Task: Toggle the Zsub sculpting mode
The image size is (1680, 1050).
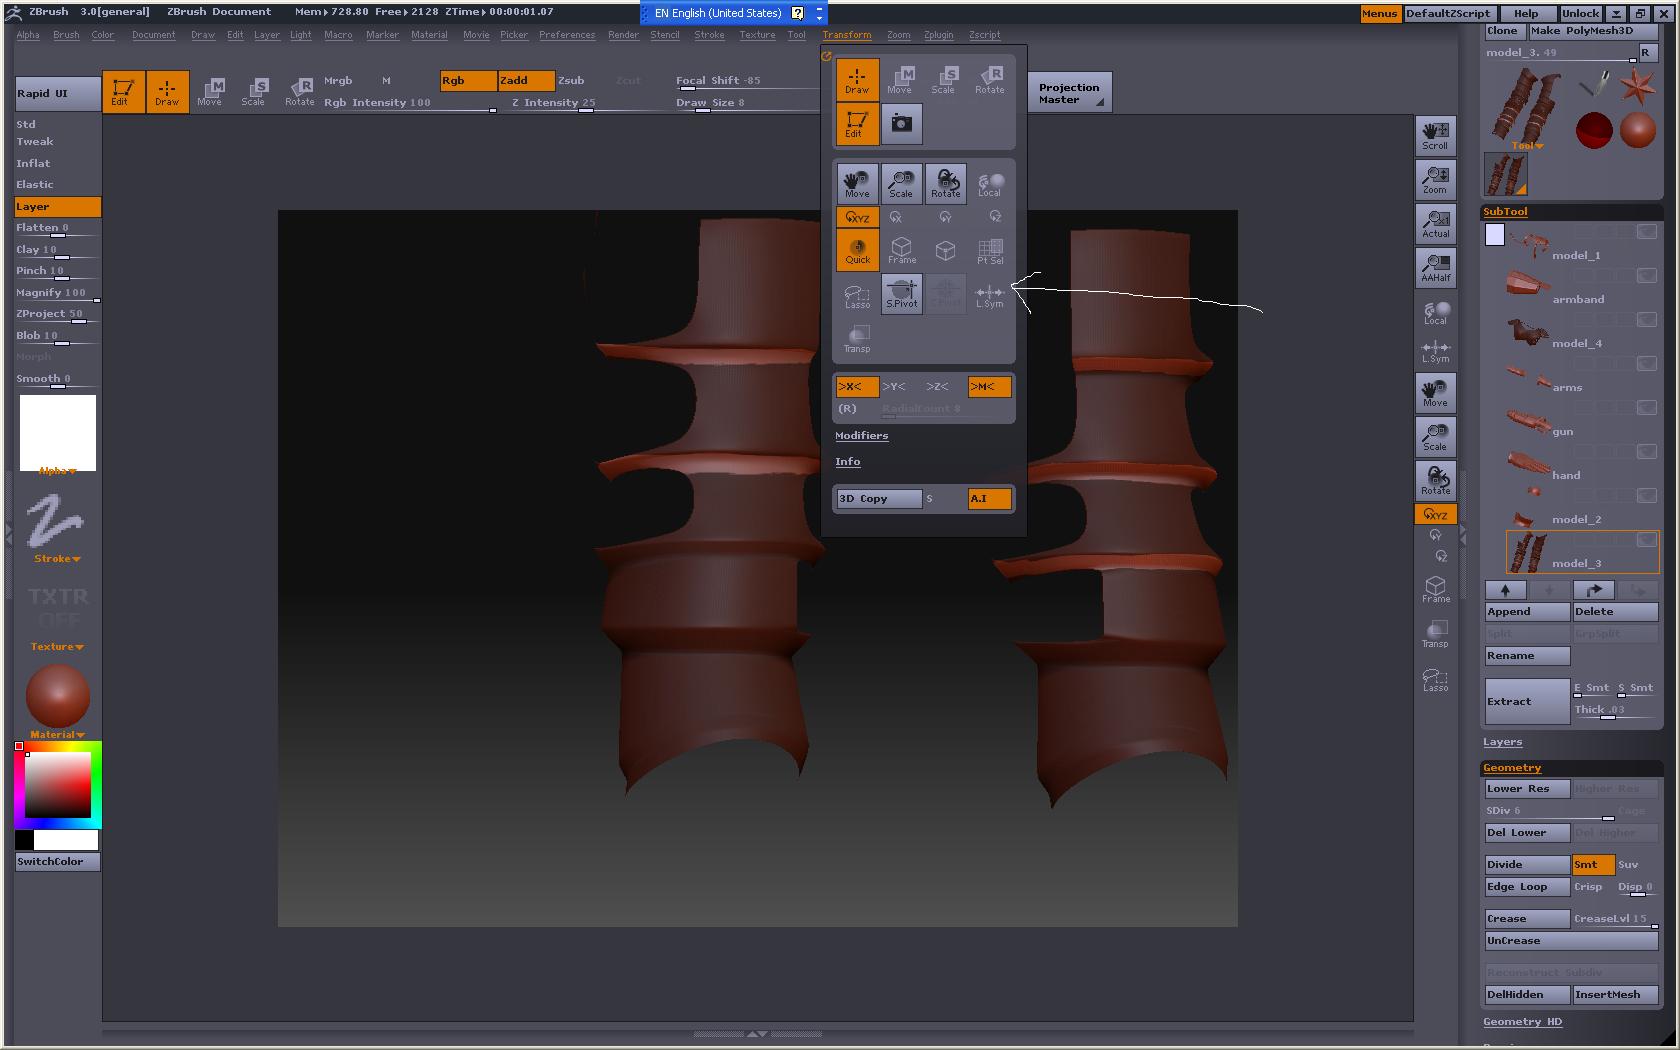Action: coord(571,81)
